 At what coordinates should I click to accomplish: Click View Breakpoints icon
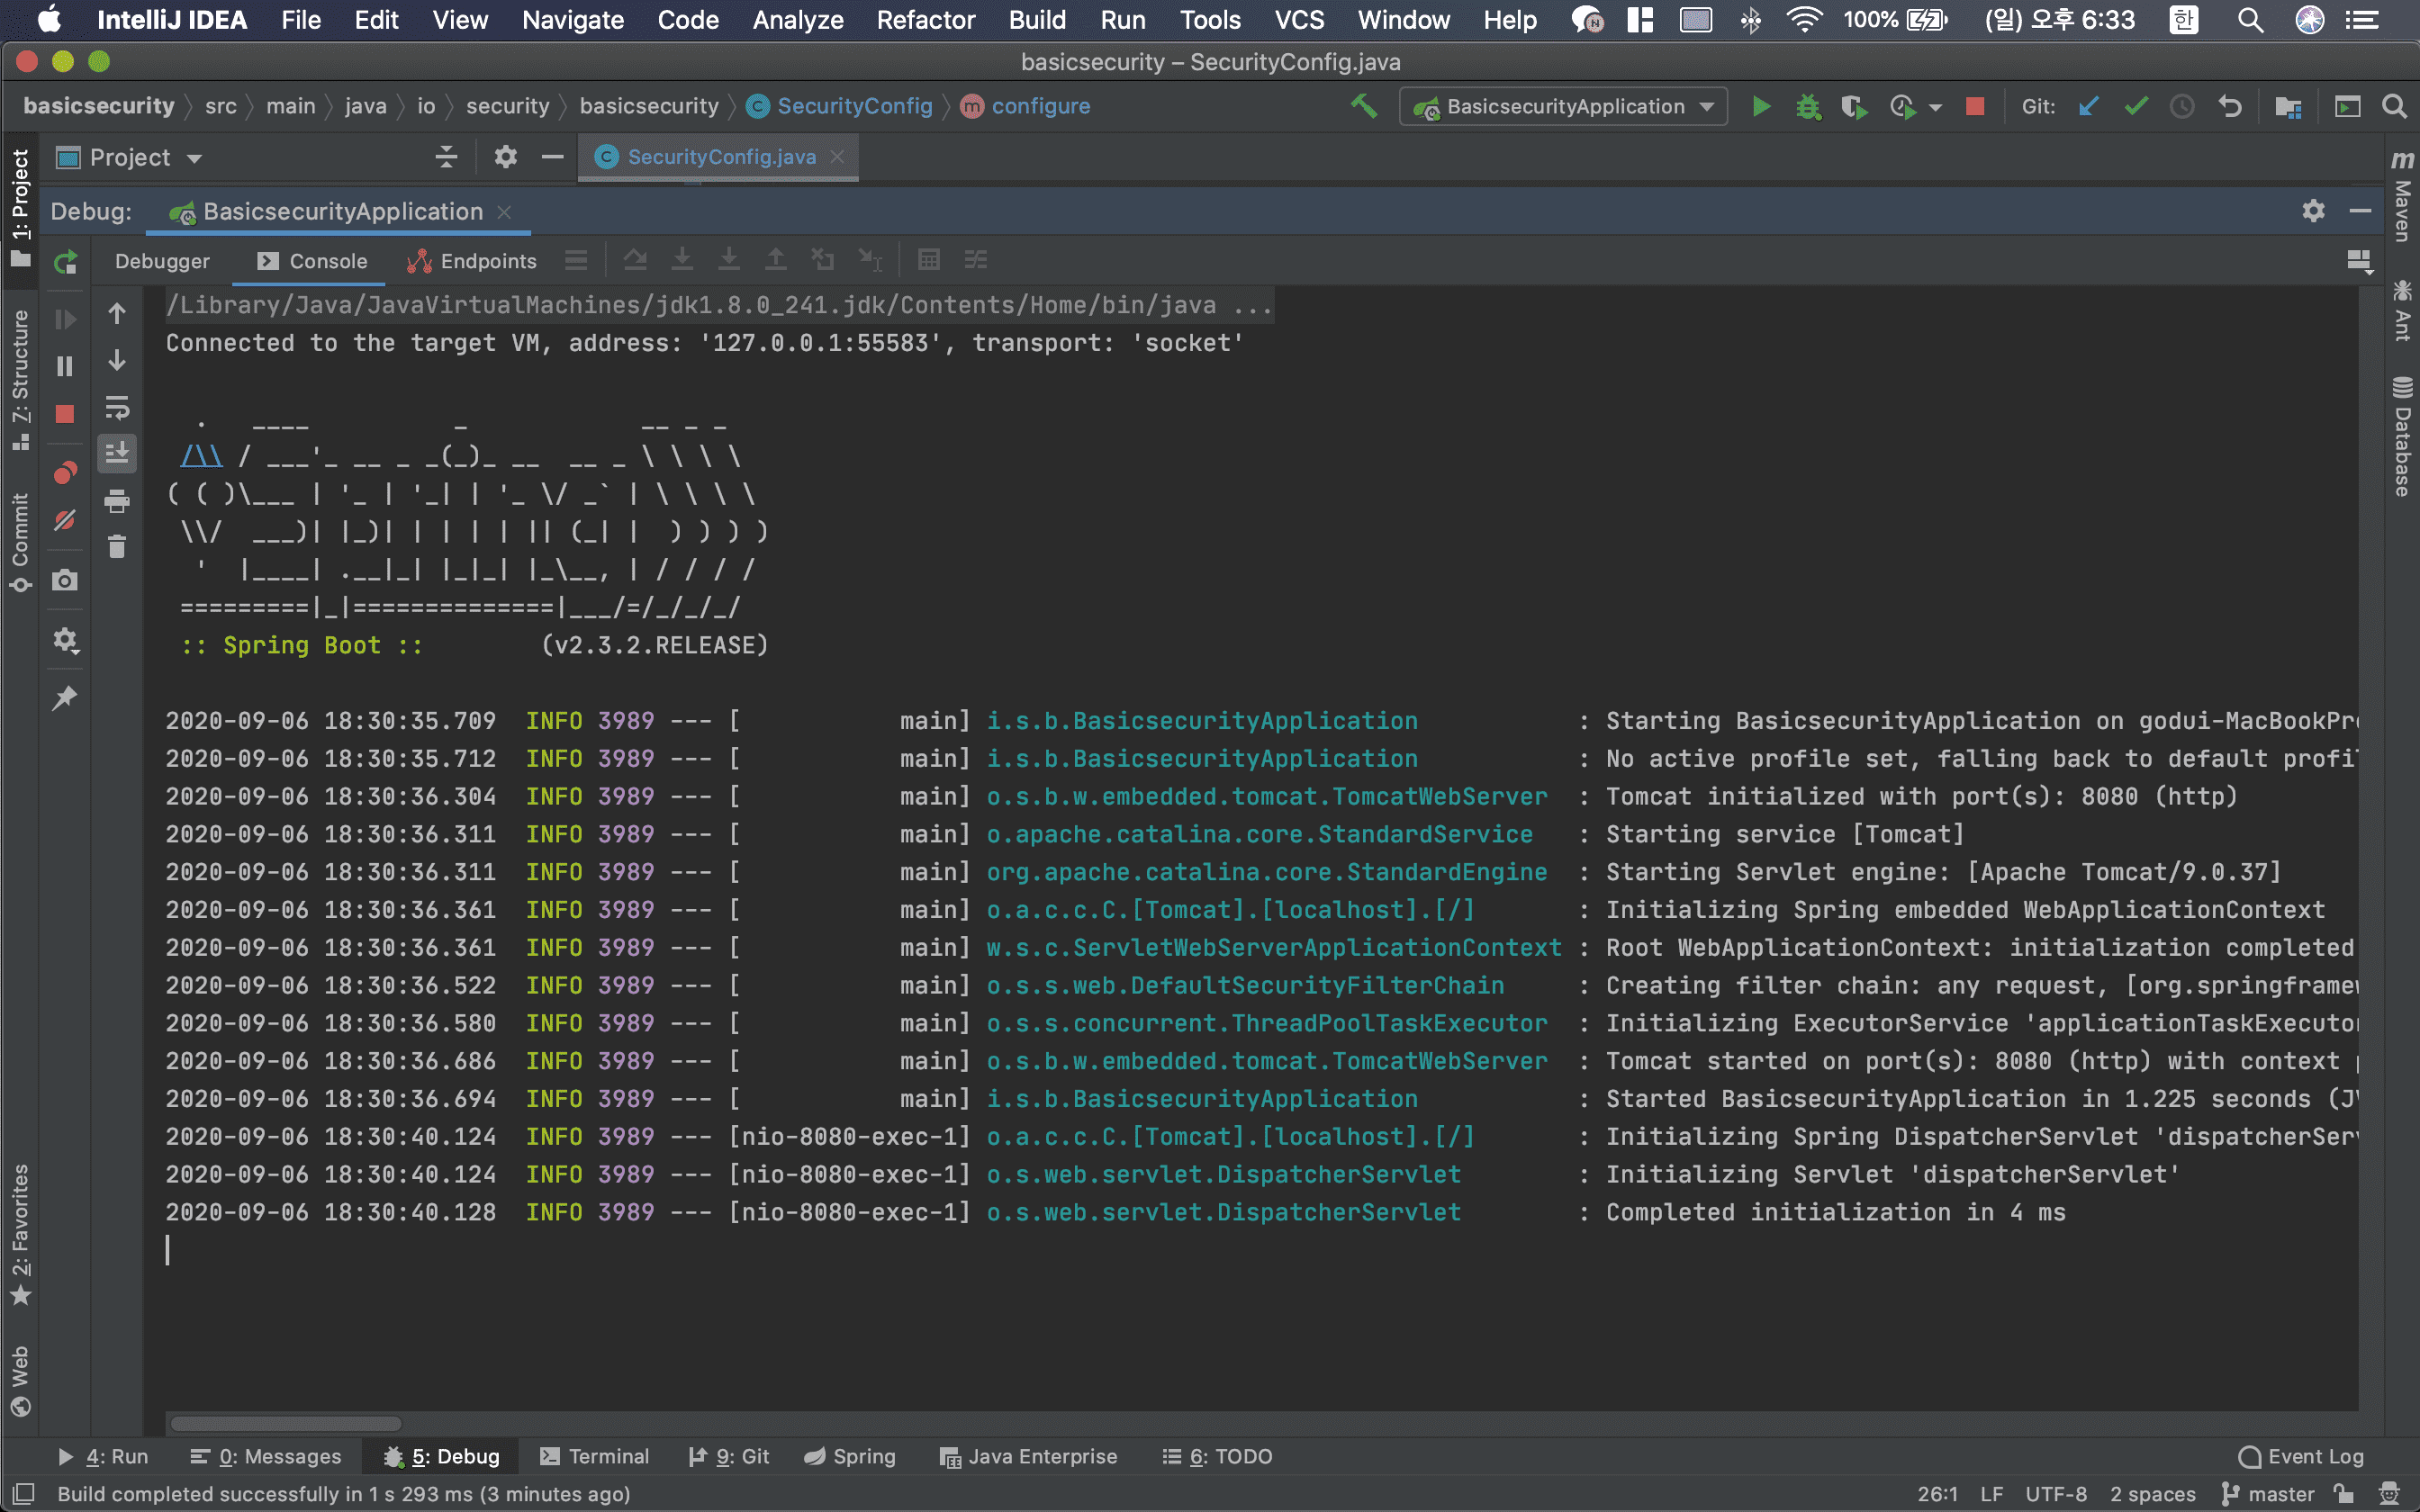[x=65, y=472]
